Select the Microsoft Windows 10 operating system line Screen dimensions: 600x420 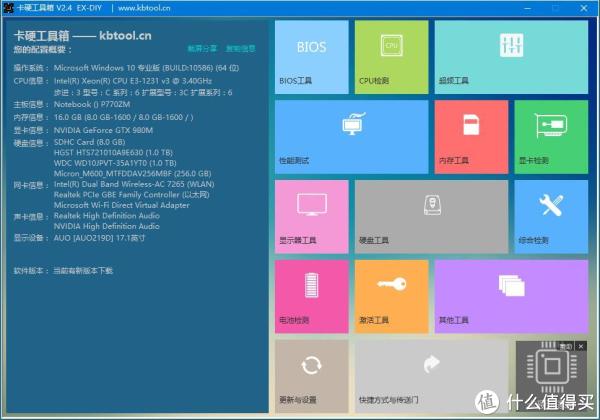(x=146, y=68)
